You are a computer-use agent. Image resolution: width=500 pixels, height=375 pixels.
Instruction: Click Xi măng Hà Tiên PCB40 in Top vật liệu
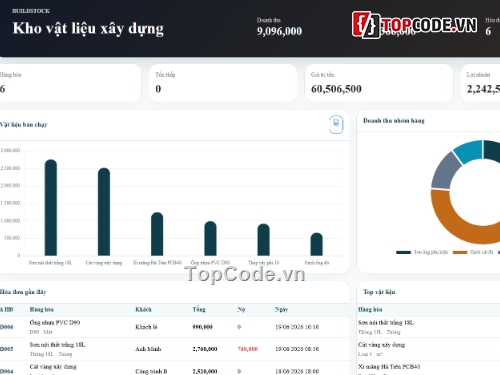389,367
